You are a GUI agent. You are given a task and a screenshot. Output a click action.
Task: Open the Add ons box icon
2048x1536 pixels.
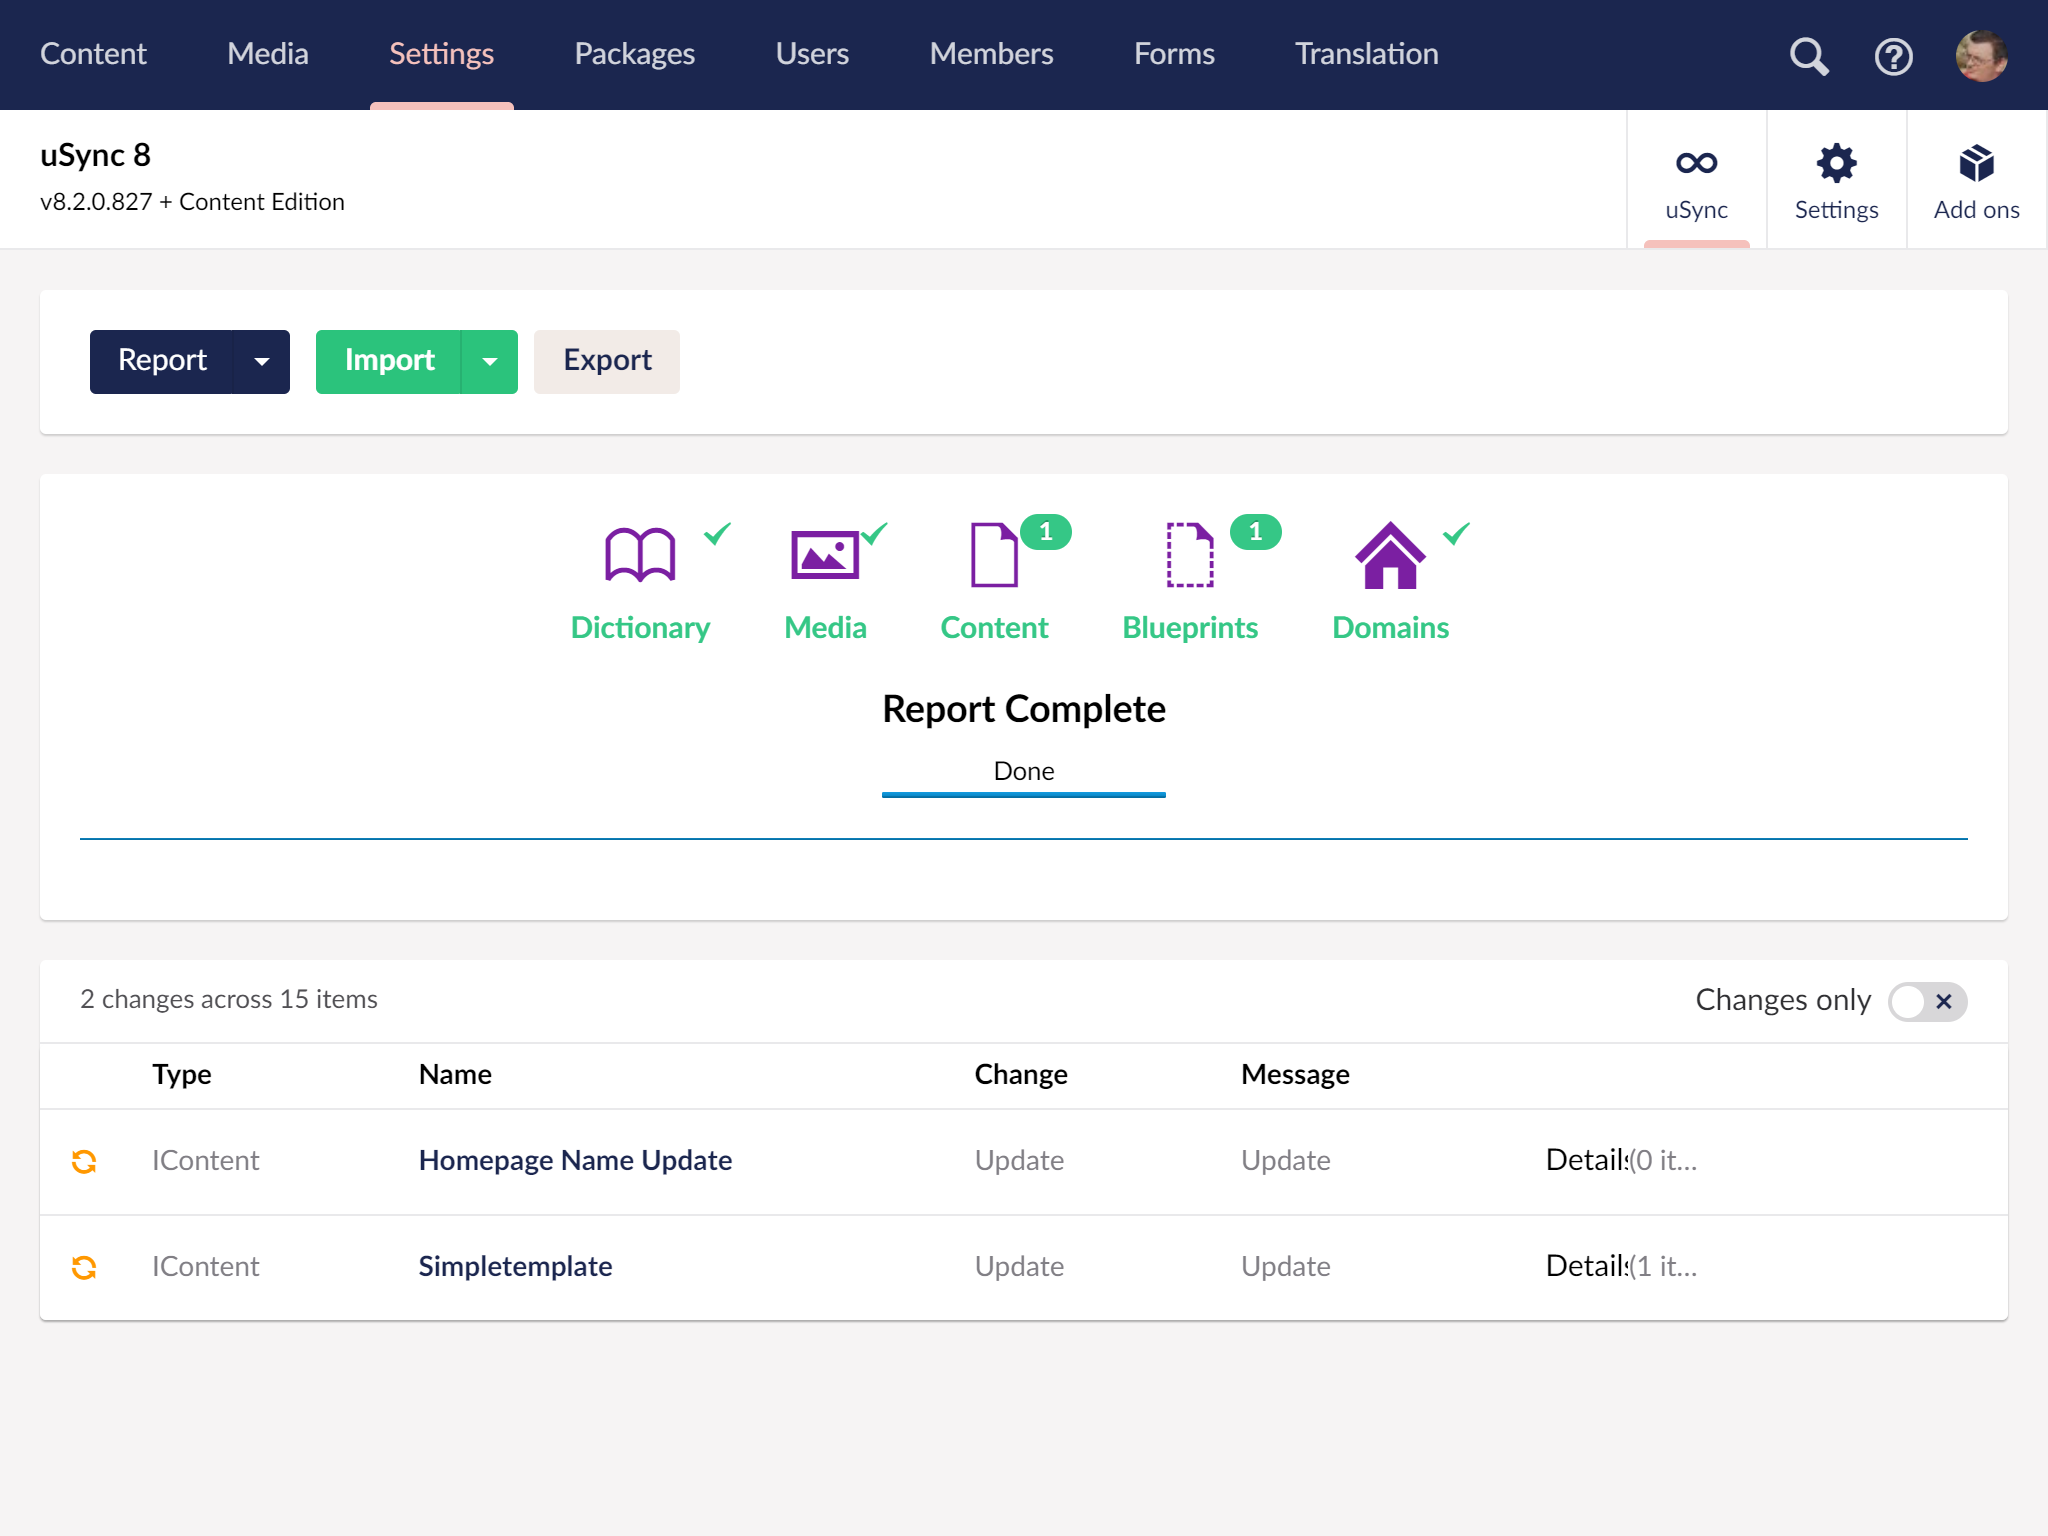point(1976,180)
